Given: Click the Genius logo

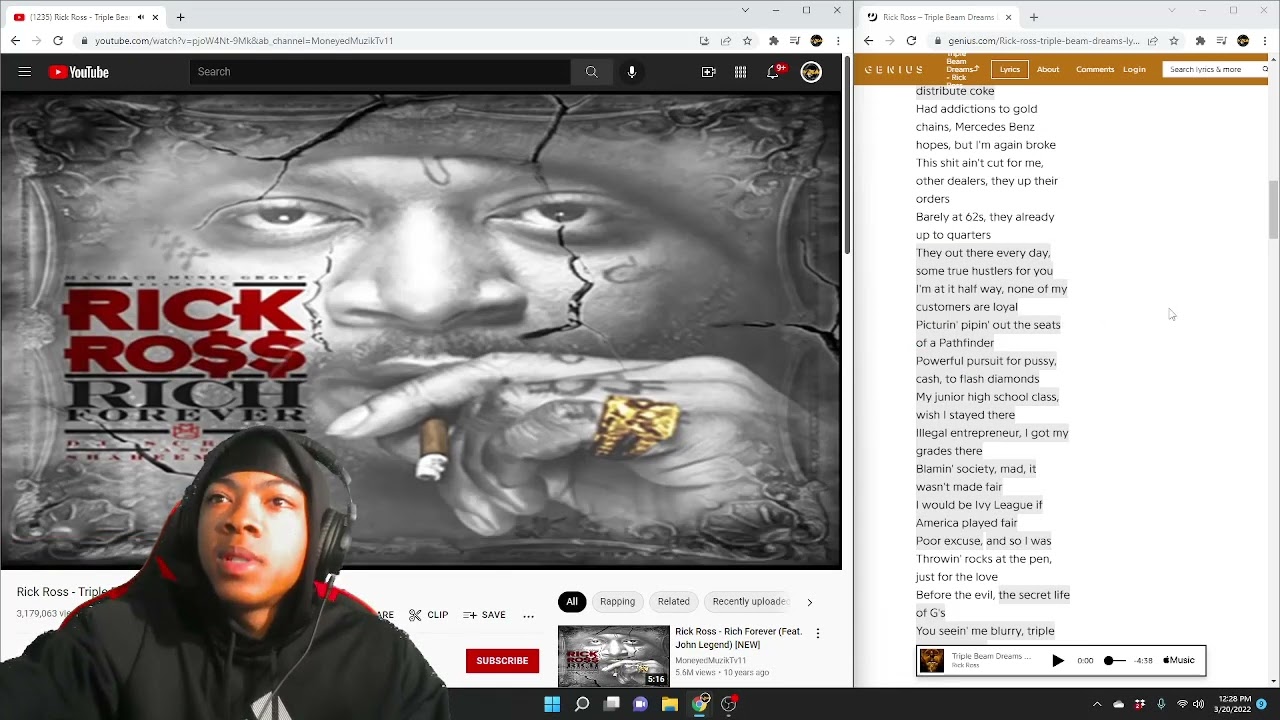Looking at the screenshot, I should (894, 69).
